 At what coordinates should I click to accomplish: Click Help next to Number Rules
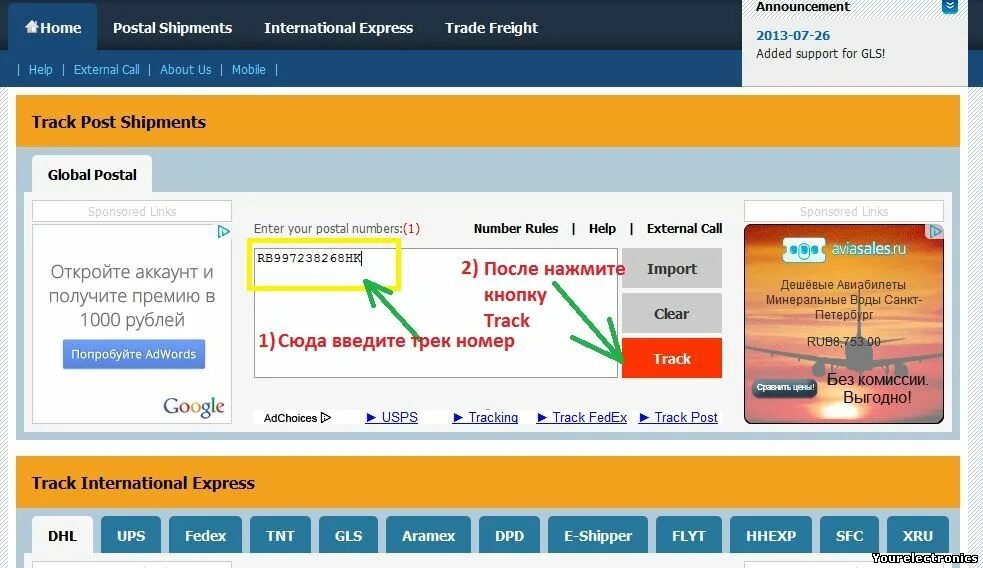tap(602, 228)
